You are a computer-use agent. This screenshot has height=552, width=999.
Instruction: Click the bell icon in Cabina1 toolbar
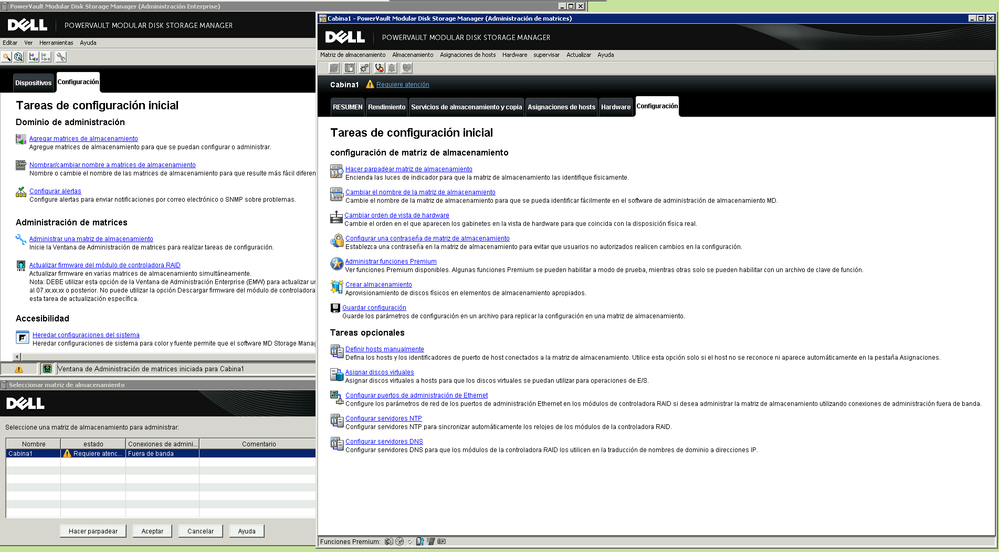click(392, 68)
